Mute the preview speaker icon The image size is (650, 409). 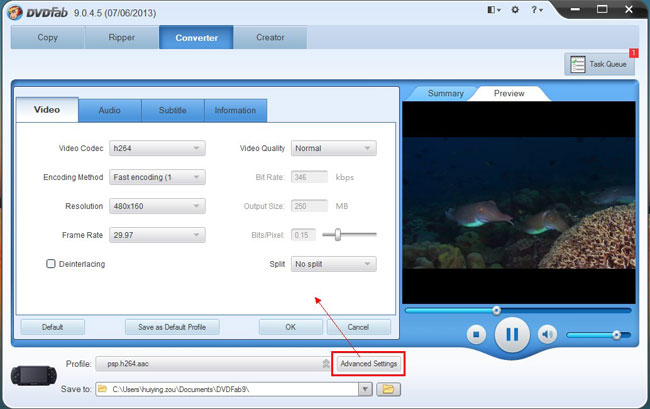pyautogui.click(x=547, y=334)
